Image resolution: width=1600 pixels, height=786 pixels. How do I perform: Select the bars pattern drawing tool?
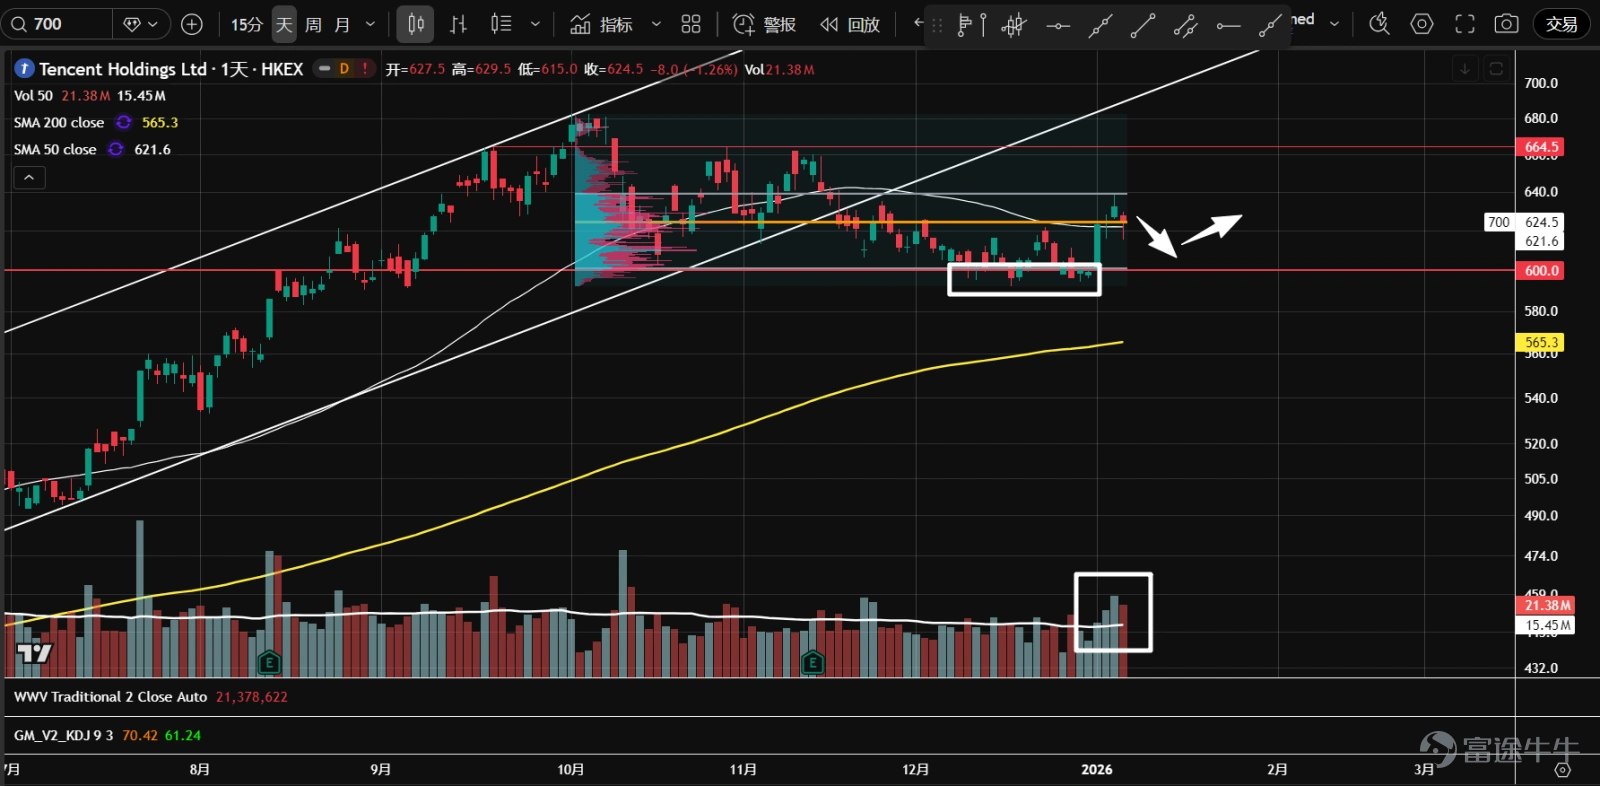(x=1014, y=25)
